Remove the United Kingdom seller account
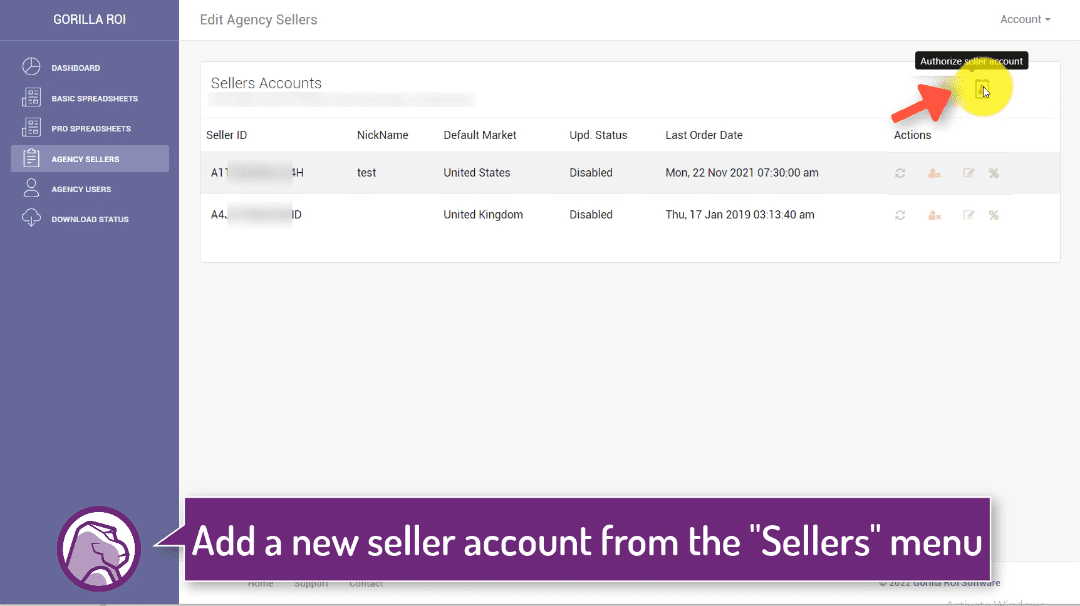The height and width of the screenshot is (606, 1080). 934,215
